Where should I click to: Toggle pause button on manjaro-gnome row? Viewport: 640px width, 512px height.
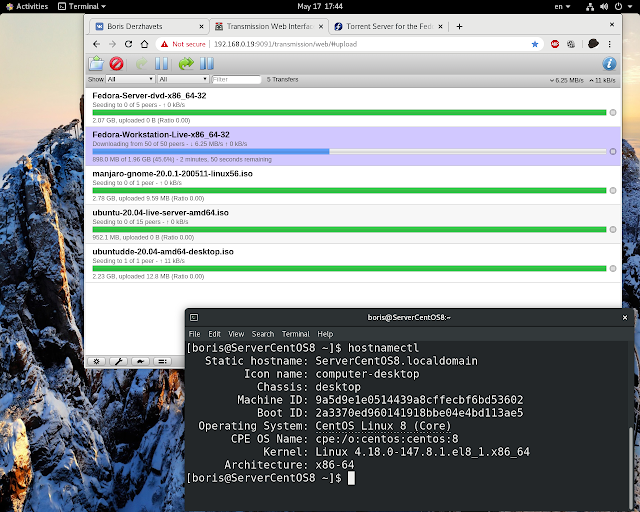(613, 191)
